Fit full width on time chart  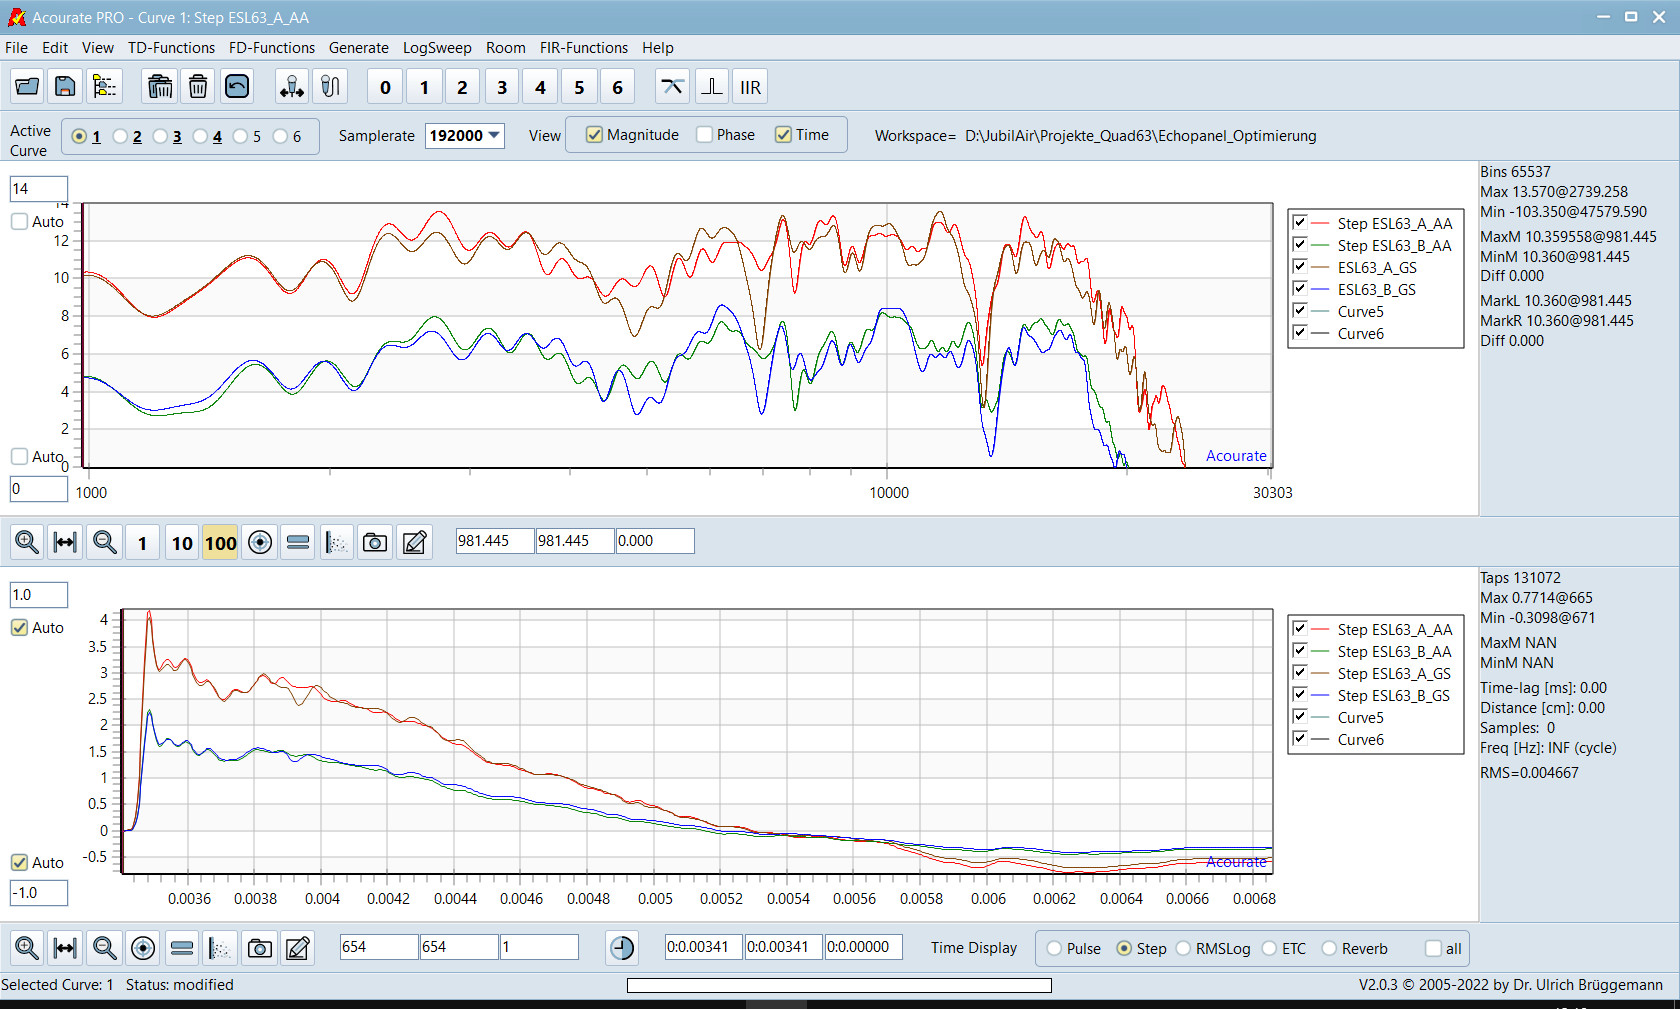point(65,948)
